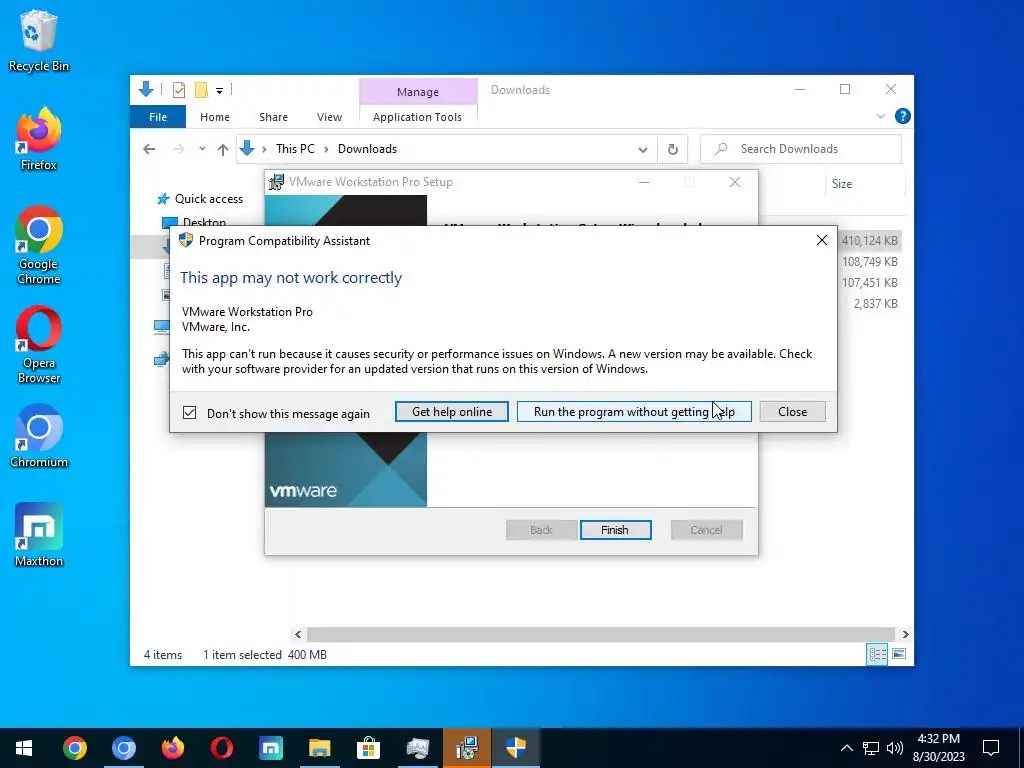Click in the Search Downloads field
Screen dimensions: 1024x768
[x=801, y=149]
